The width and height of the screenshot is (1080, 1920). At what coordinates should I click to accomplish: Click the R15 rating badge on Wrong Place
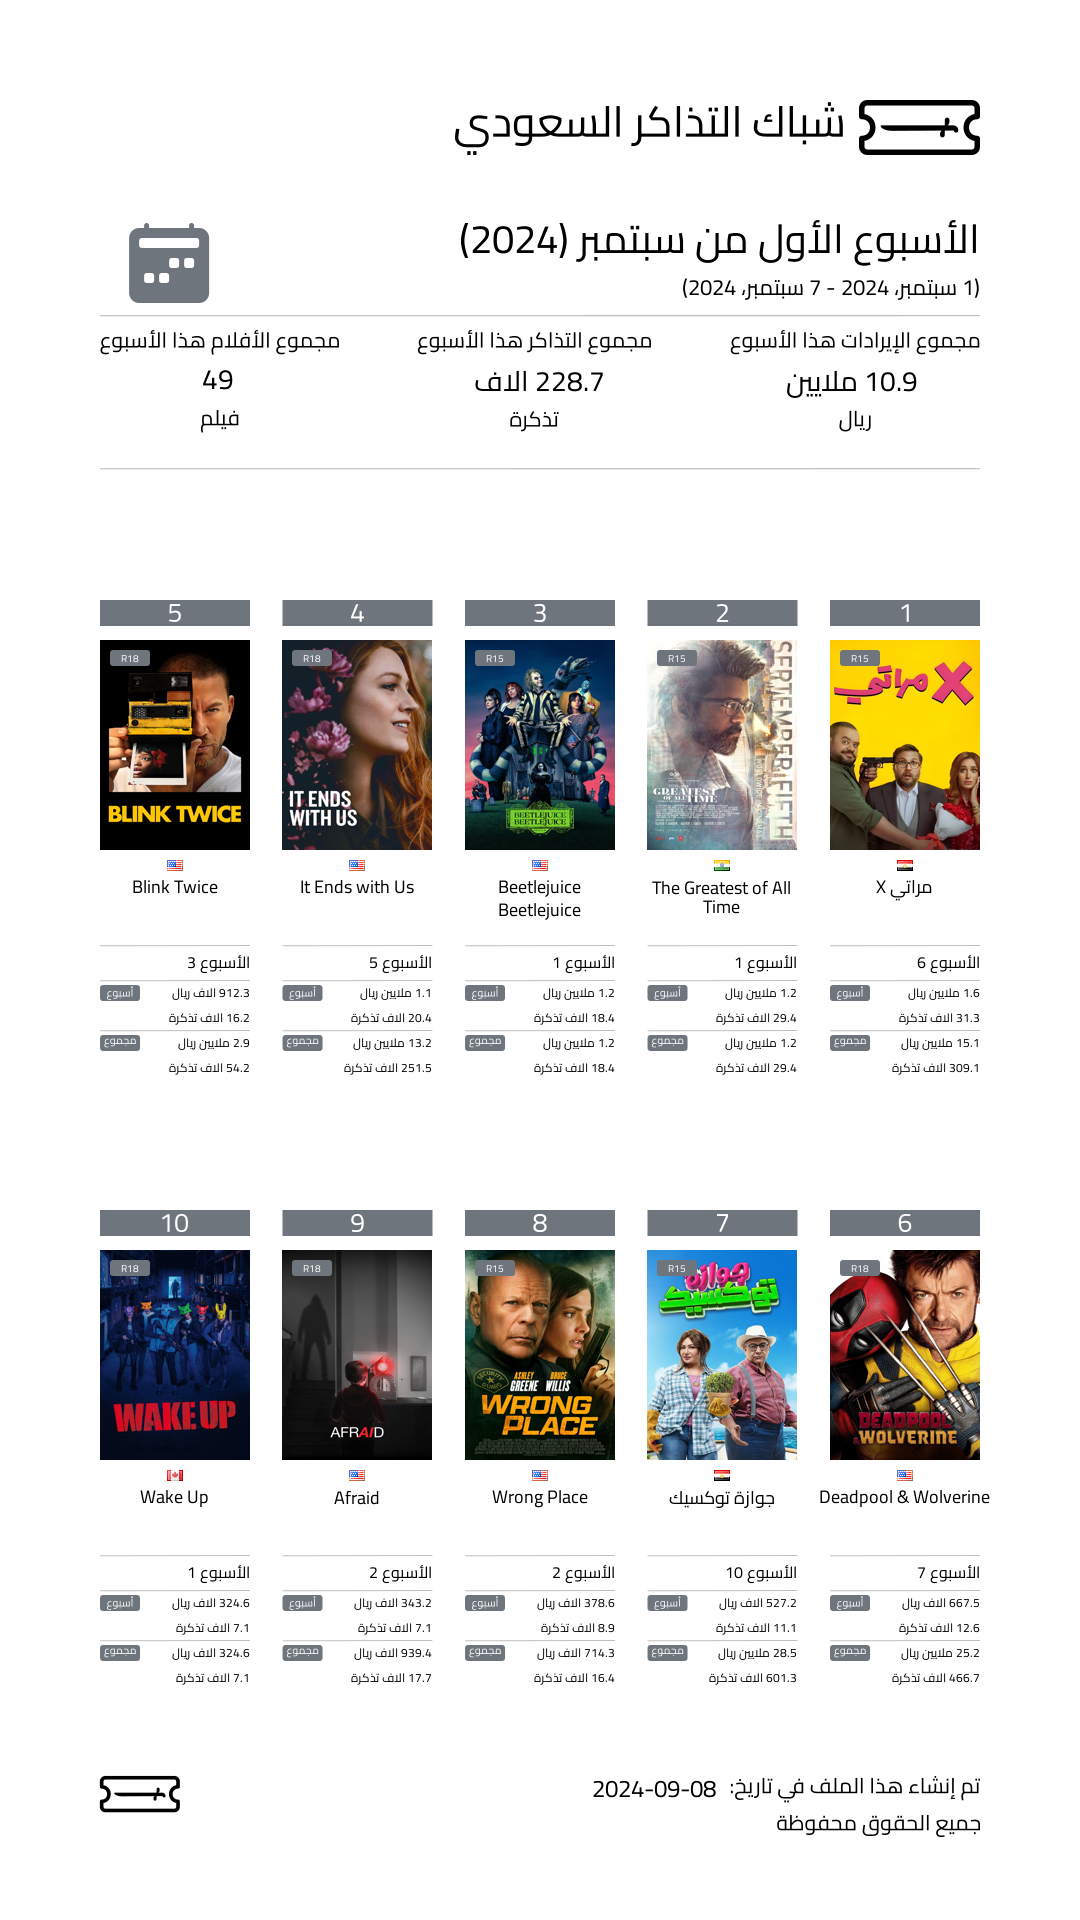tap(495, 1268)
